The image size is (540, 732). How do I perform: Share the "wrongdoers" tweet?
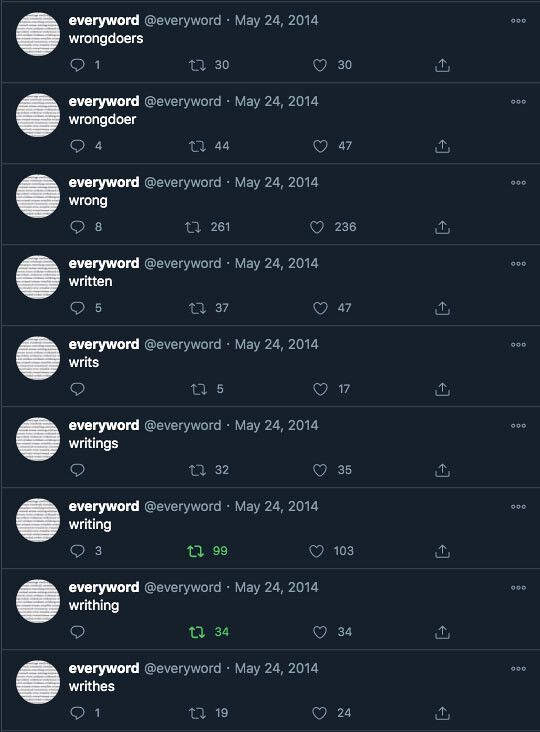point(442,65)
